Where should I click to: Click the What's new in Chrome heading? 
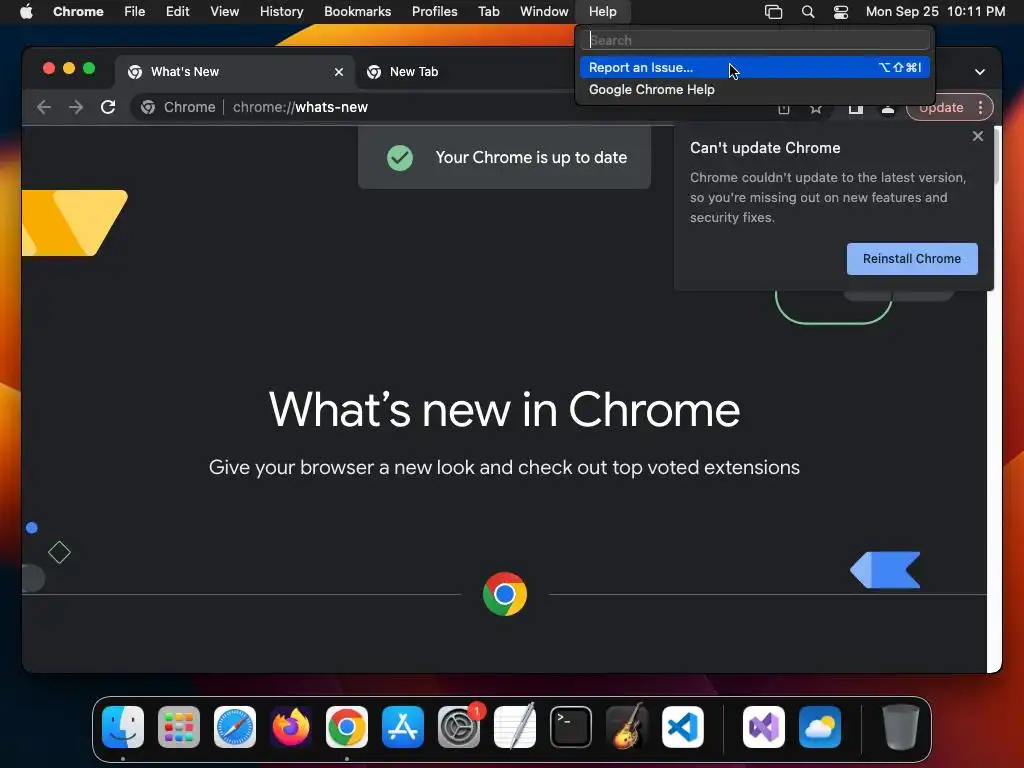(x=504, y=410)
